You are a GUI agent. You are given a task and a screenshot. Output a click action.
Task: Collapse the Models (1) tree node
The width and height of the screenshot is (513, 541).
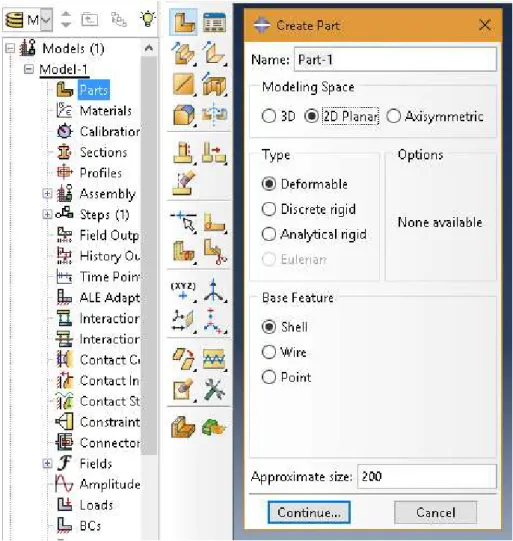[x=10, y=48]
